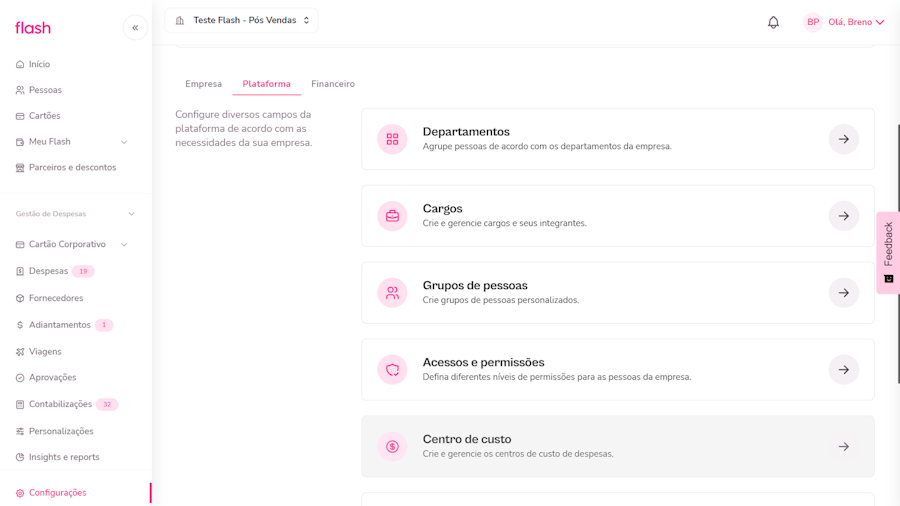Click the Configurações gear icon
Image resolution: width=900 pixels, height=506 pixels.
(x=20, y=493)
